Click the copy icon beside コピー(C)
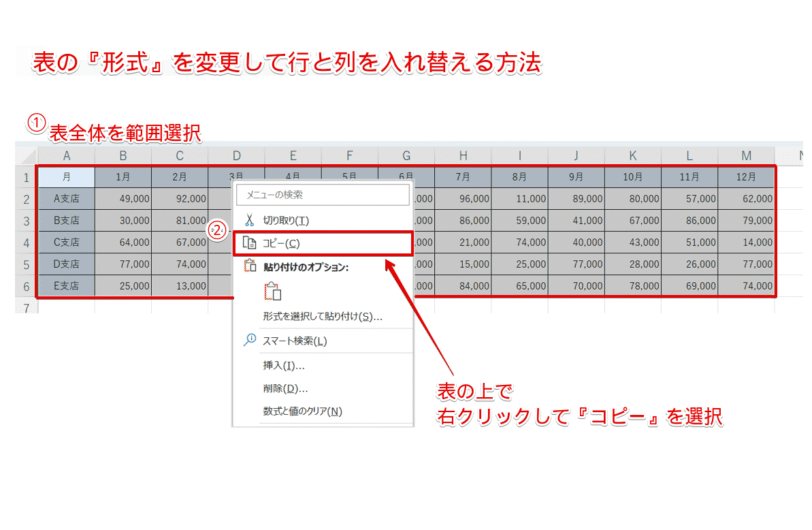The image size is (812, 530). 250,243
